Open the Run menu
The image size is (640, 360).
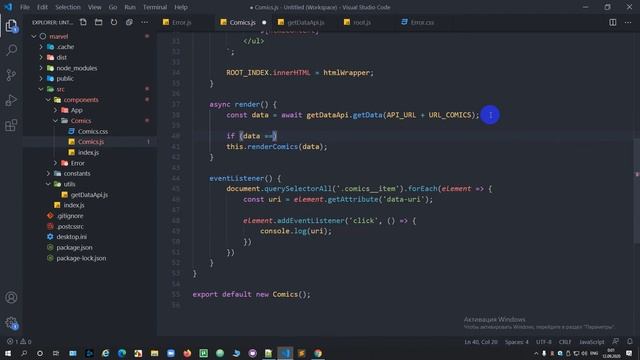pos(130,7)
